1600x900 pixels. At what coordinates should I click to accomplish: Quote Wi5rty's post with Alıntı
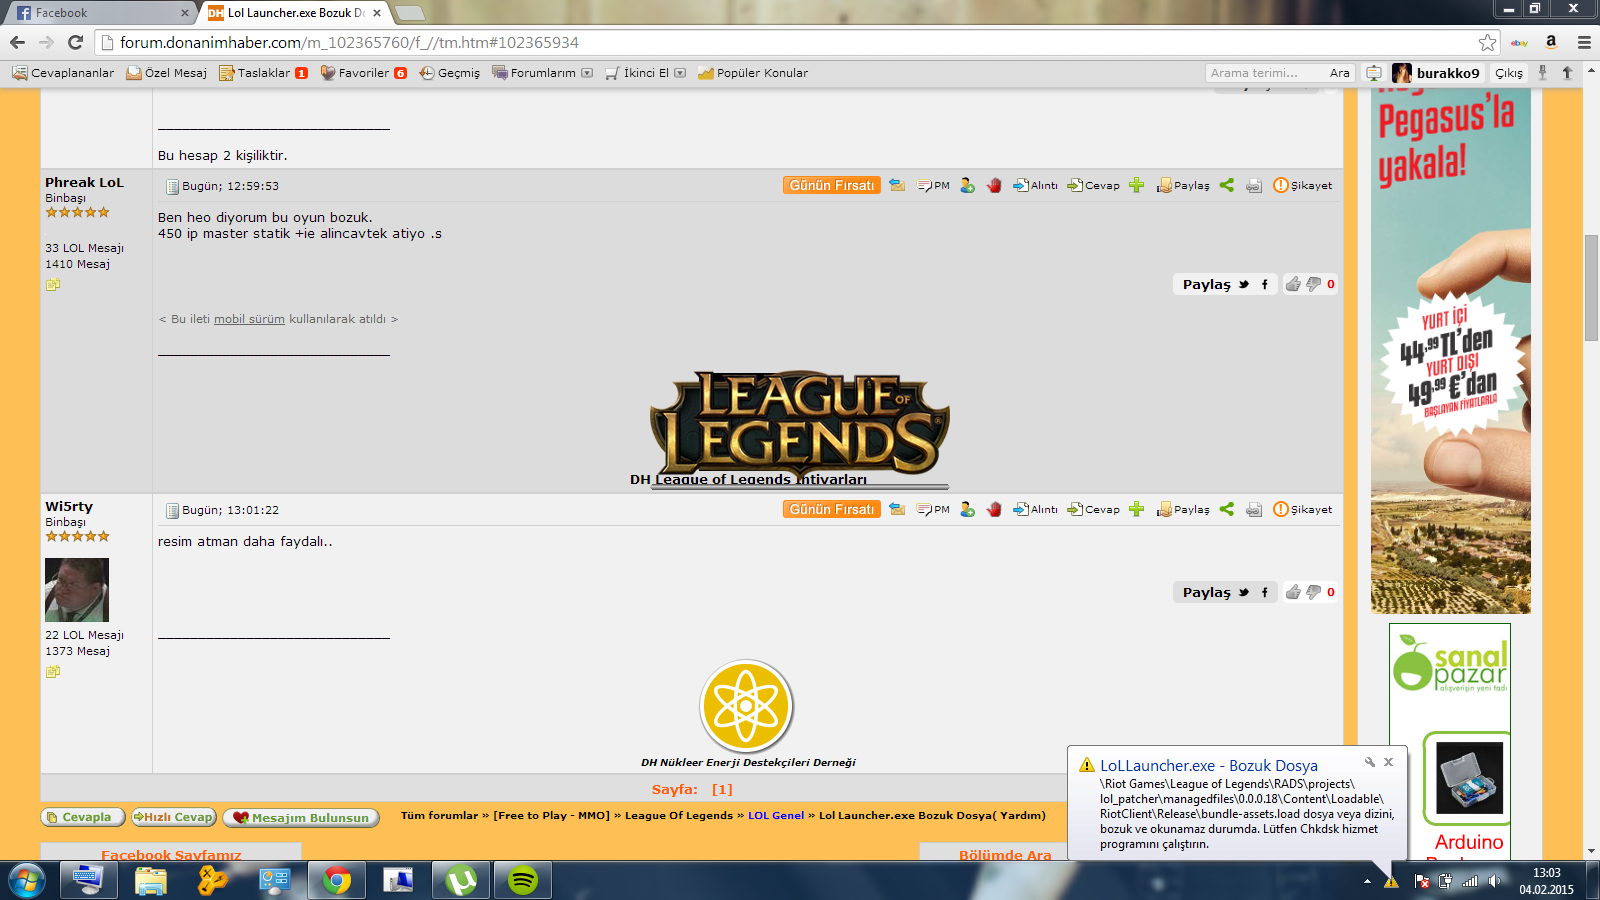point(1035,510)
